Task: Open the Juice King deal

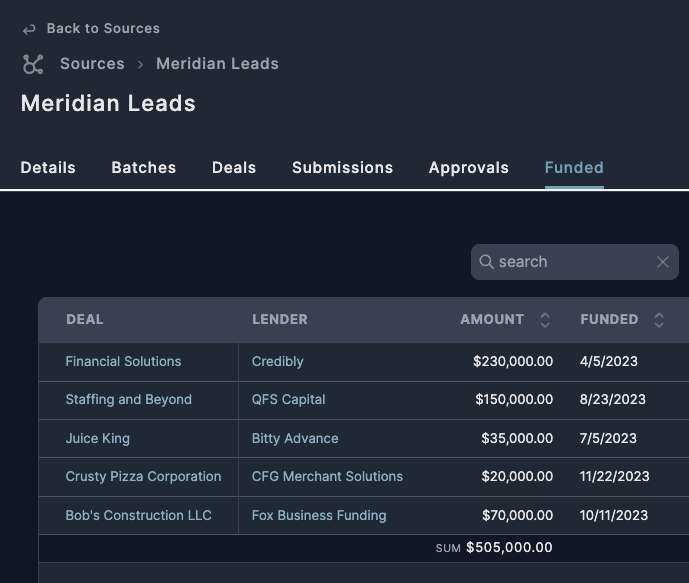Action: pos(97,438)
